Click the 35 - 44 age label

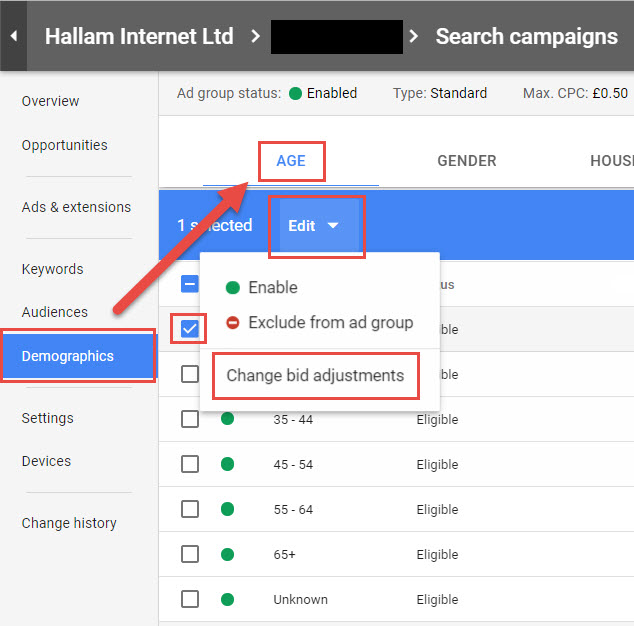pyautogui.click(x=293, y=420)
